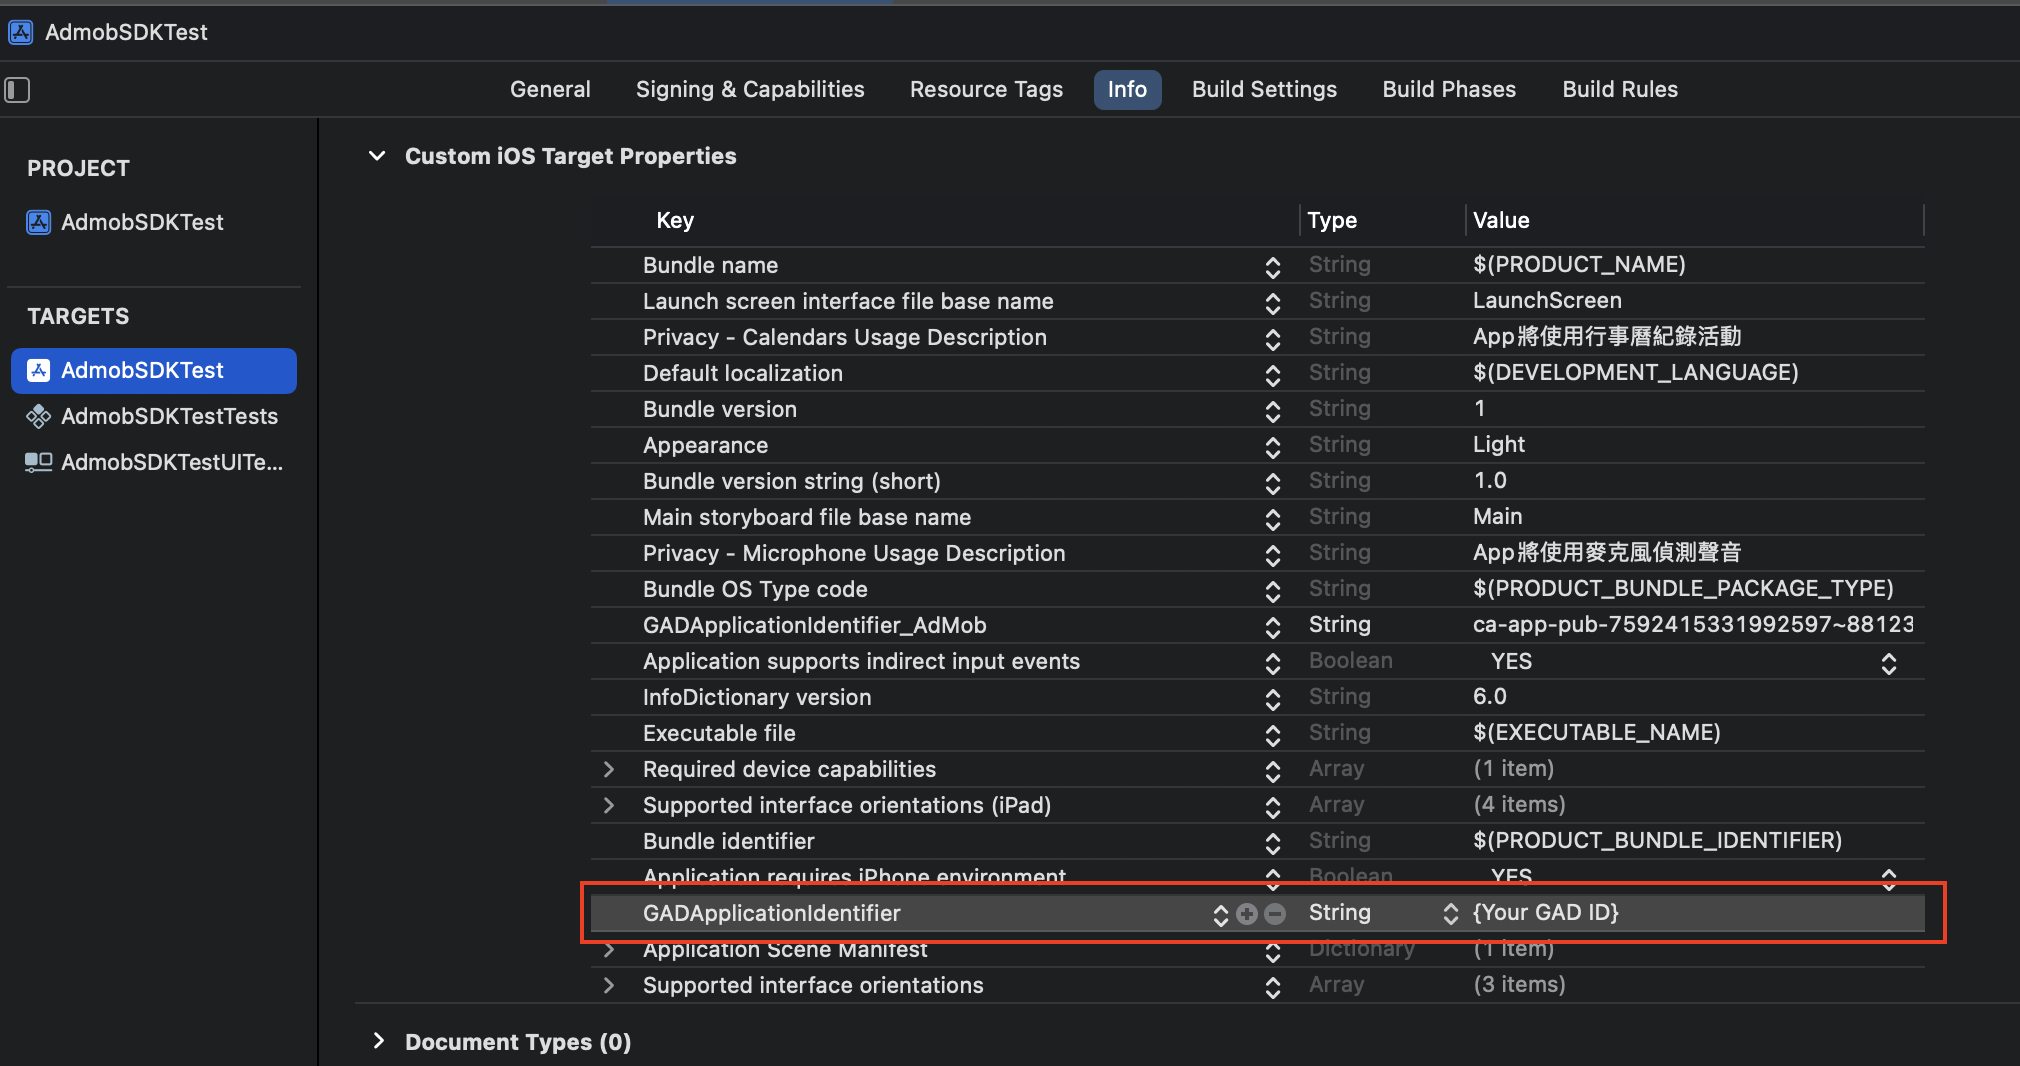Select the Privacy - Microphone Usage Description key
The image size is (2020, 1066).
[x=854, y=553]
